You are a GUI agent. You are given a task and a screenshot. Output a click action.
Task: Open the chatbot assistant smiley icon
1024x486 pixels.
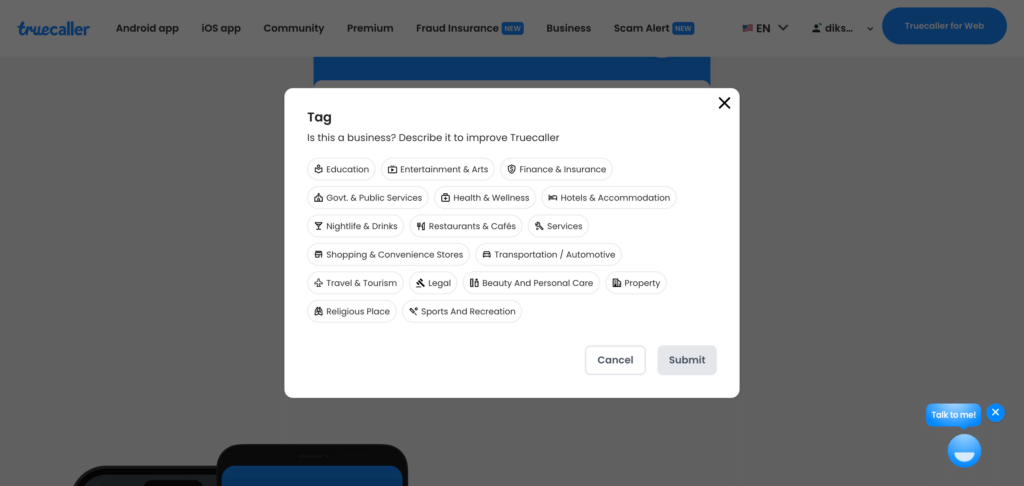[x=965, y=451]
